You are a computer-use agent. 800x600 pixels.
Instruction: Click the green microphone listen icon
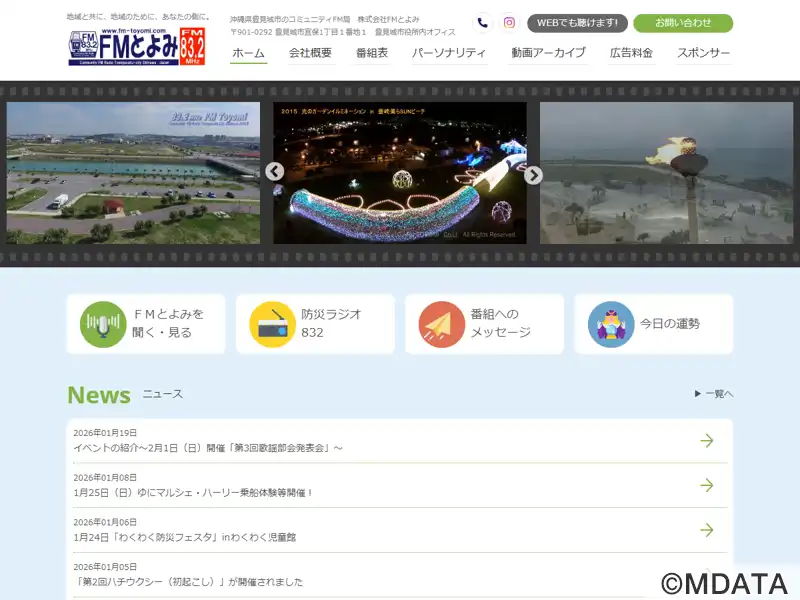coord(103,324)
